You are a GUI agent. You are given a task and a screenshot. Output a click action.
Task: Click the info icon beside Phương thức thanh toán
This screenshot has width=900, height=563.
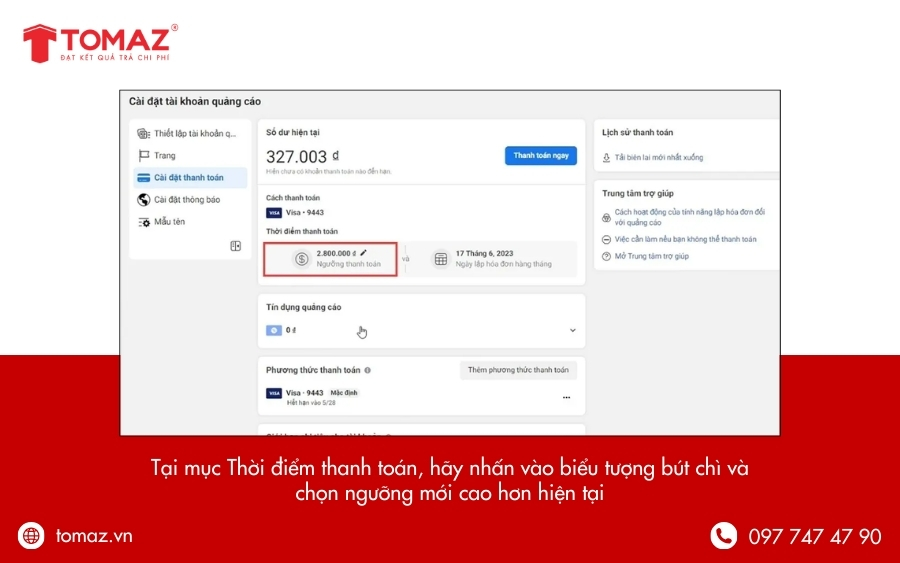click(x=368, y=370)
